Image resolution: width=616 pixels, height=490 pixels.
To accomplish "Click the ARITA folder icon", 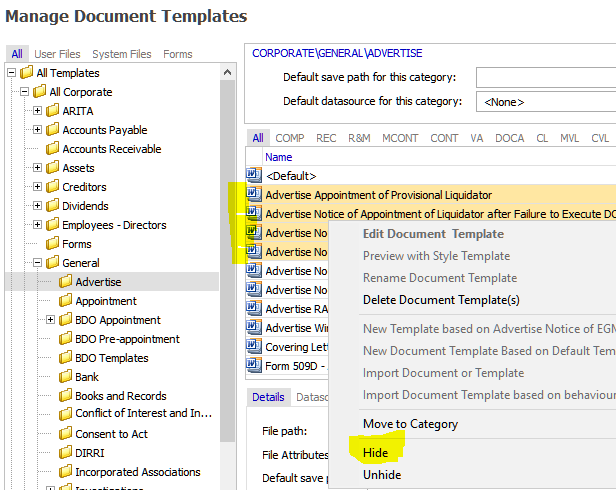I will [x=53, y=111].
